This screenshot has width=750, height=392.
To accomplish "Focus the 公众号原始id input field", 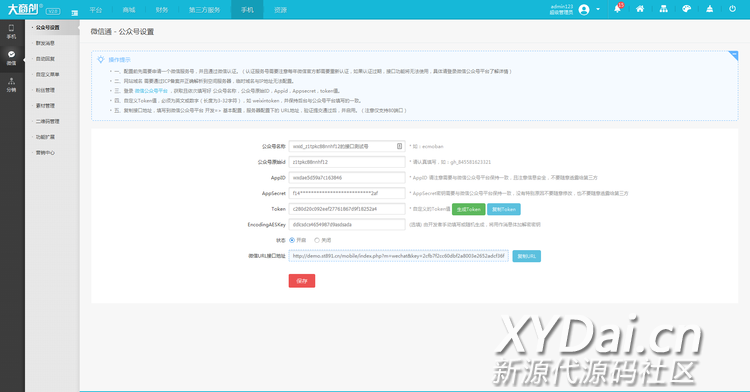I will (347, 162).
